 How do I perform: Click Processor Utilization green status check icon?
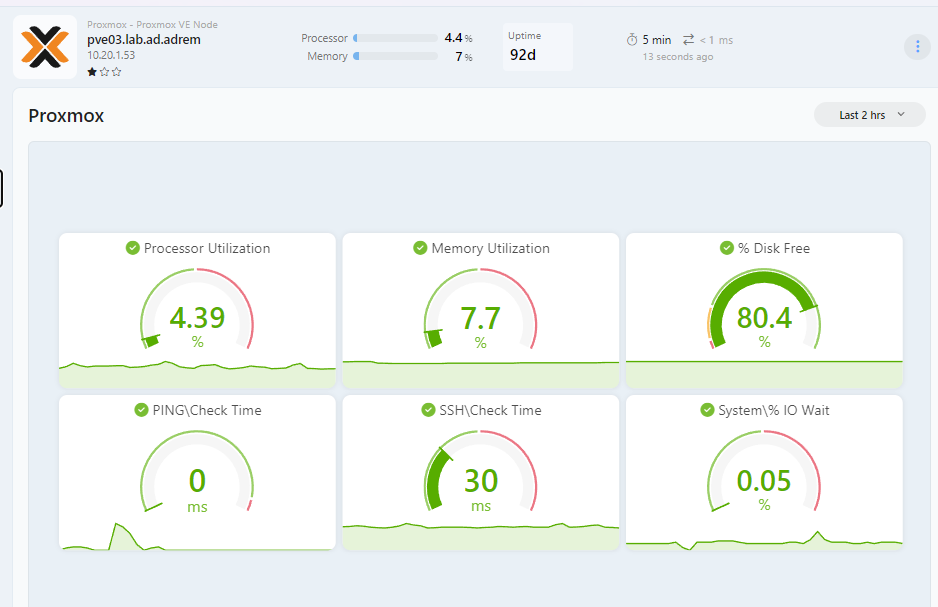coord(133,248)
